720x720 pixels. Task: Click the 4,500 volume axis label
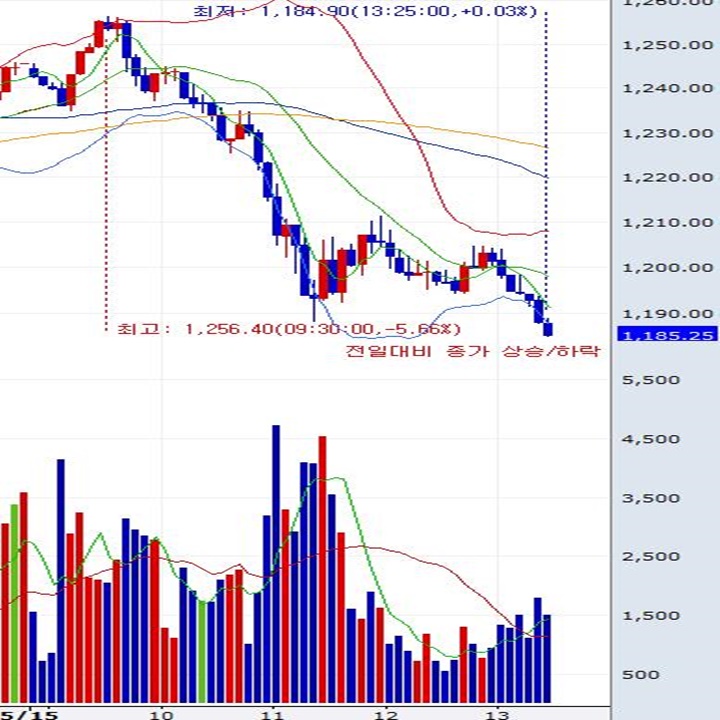[650, 439]
